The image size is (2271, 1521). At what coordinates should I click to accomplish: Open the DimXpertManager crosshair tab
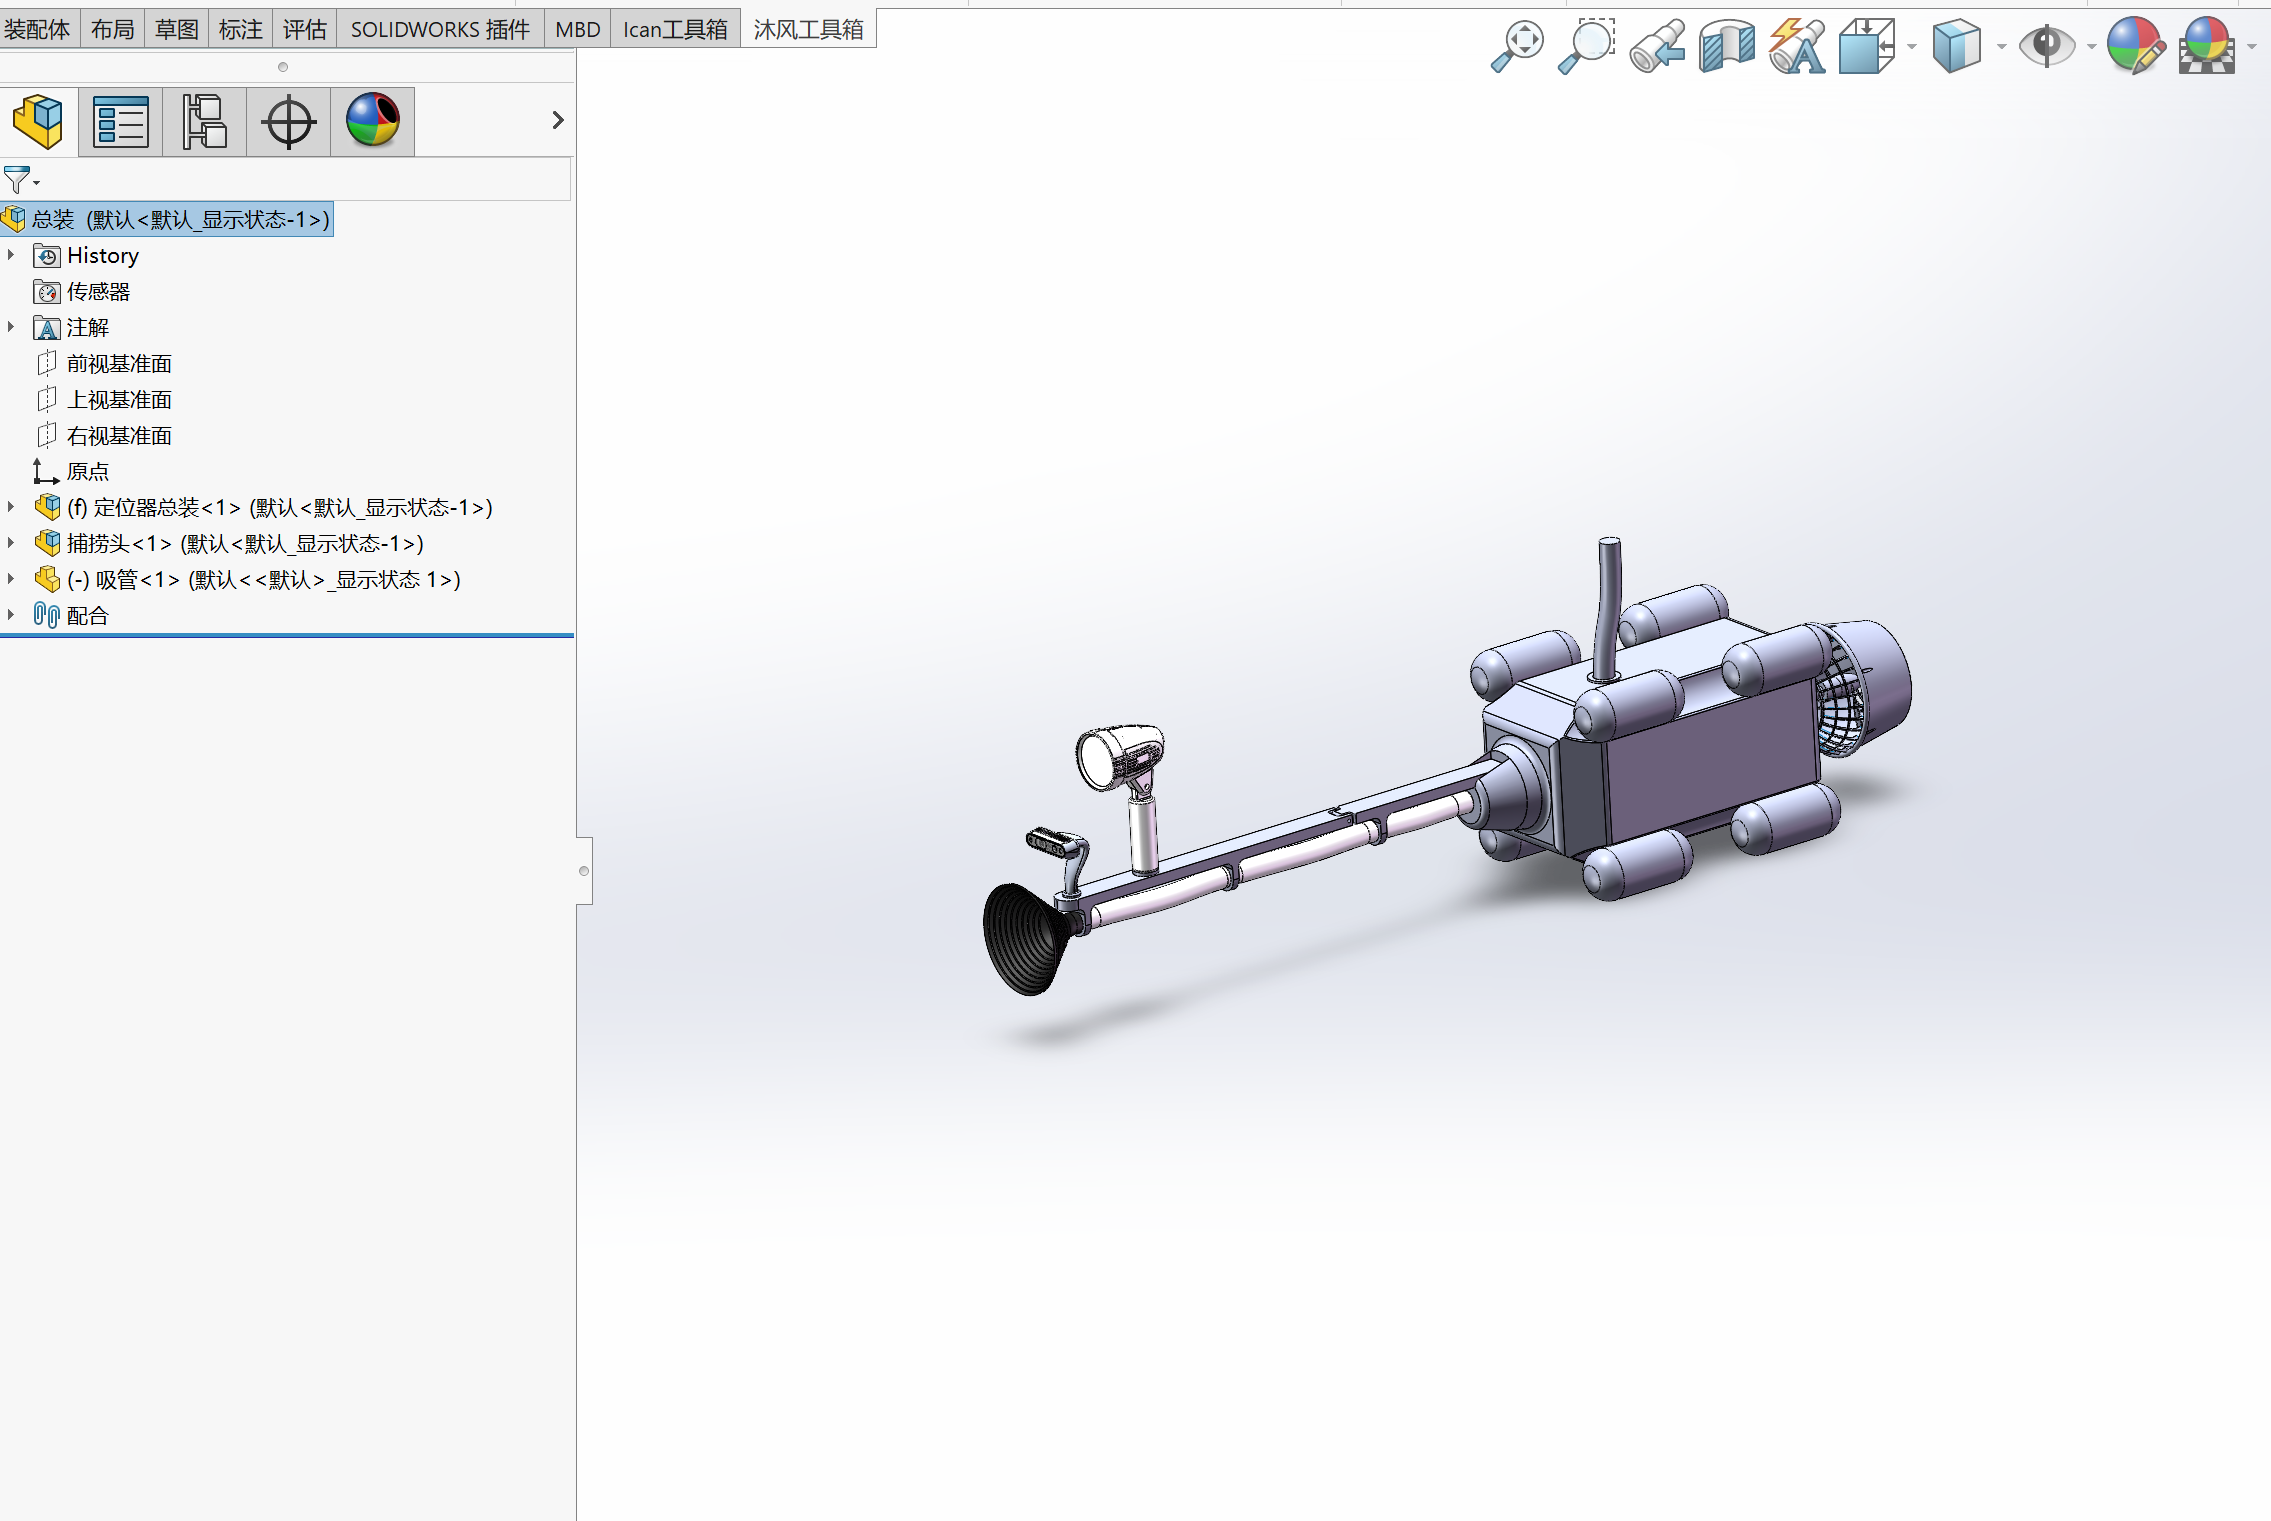[289, 121]
